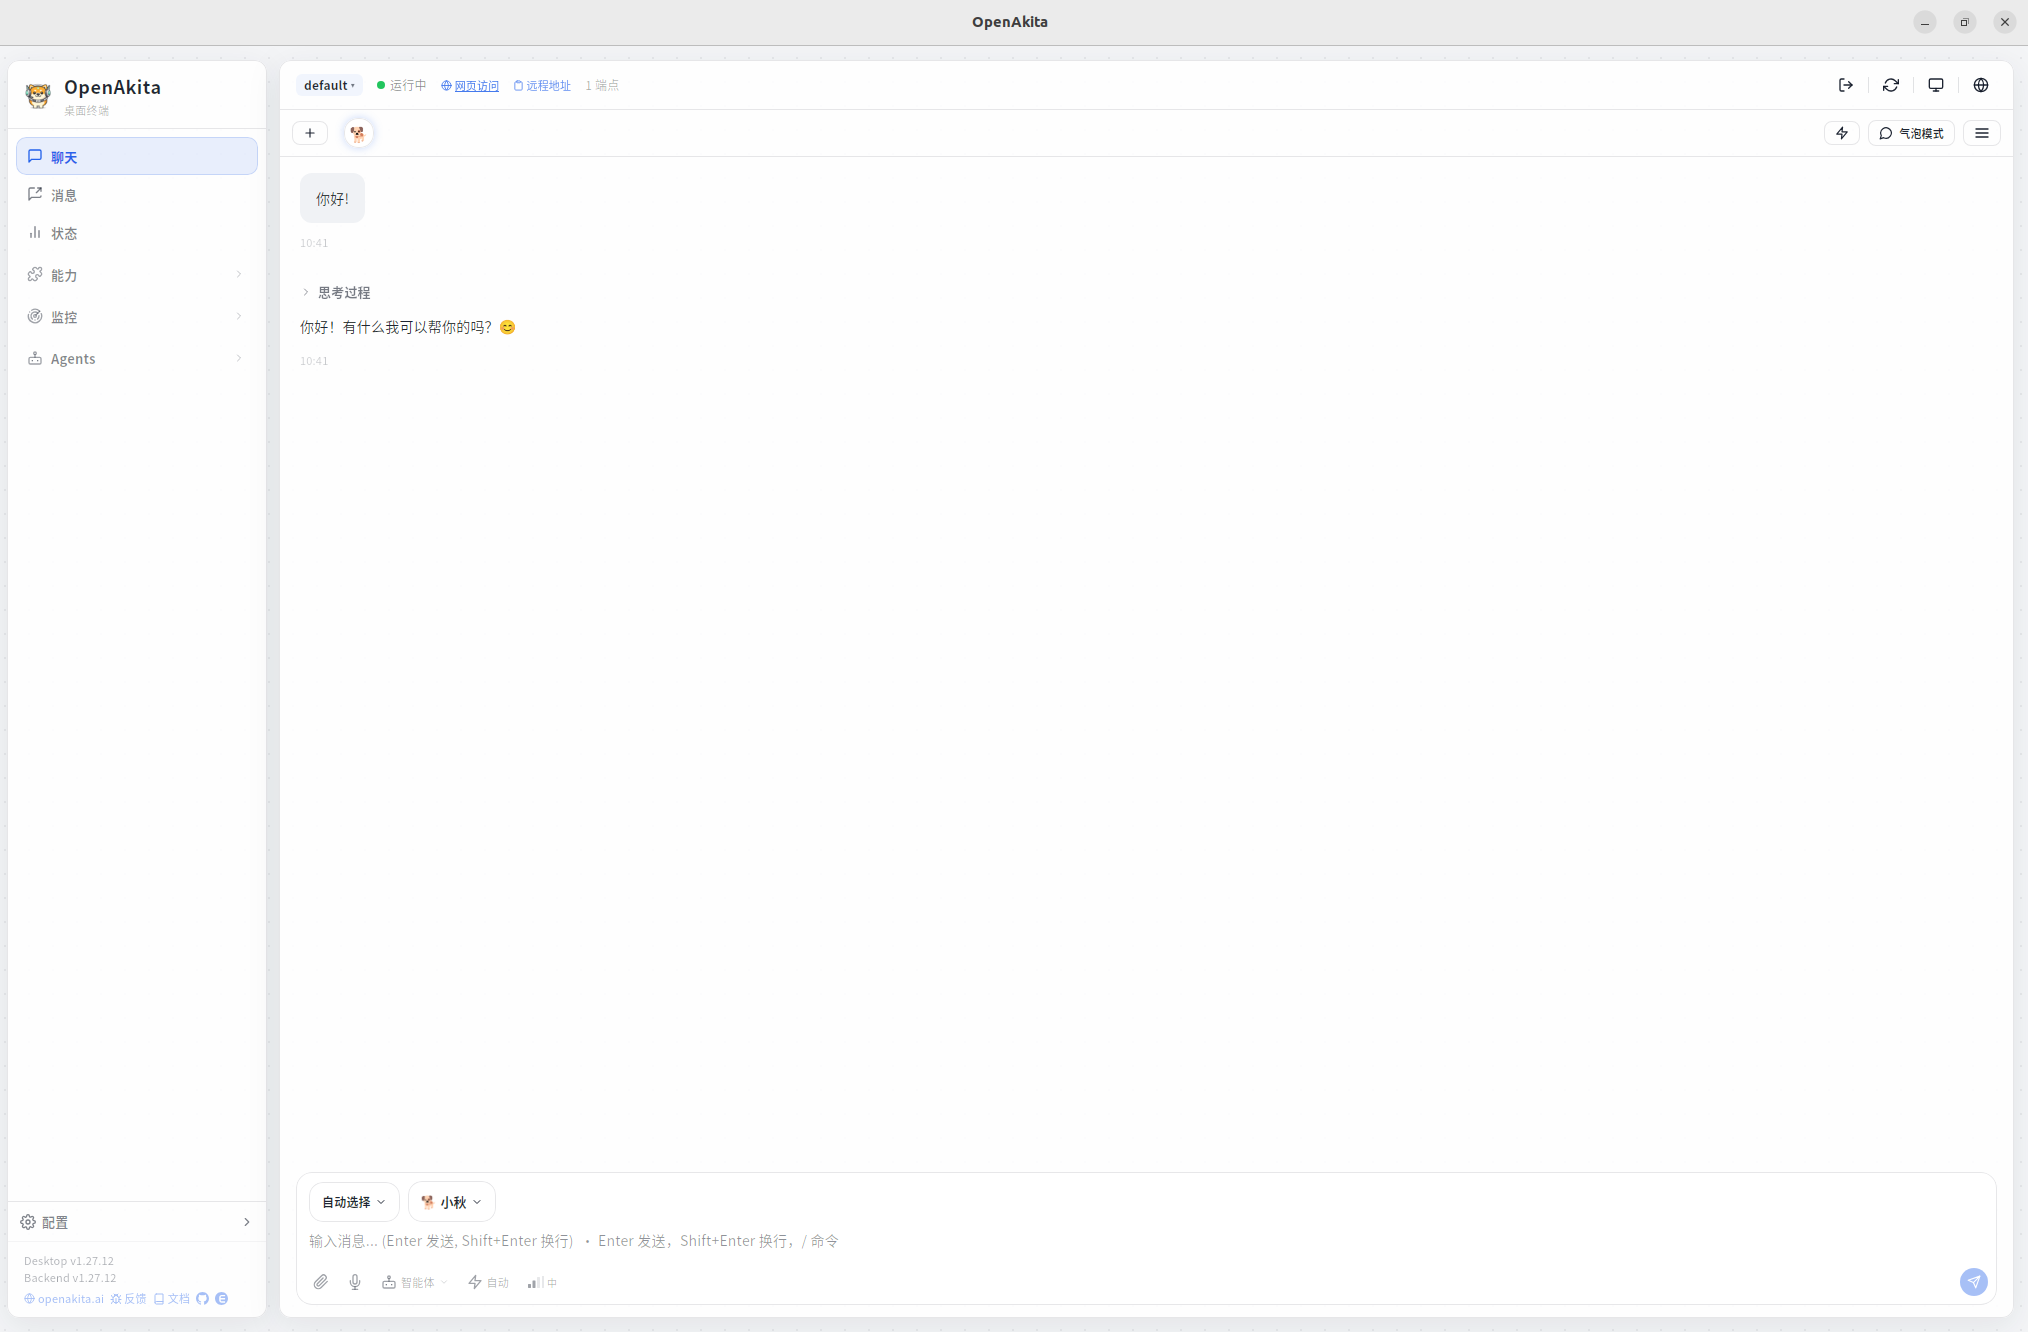Close the OpenAkita window
Image resolution: width=2028 pixels, height=1332 pixels.
tap(2005, 22)
